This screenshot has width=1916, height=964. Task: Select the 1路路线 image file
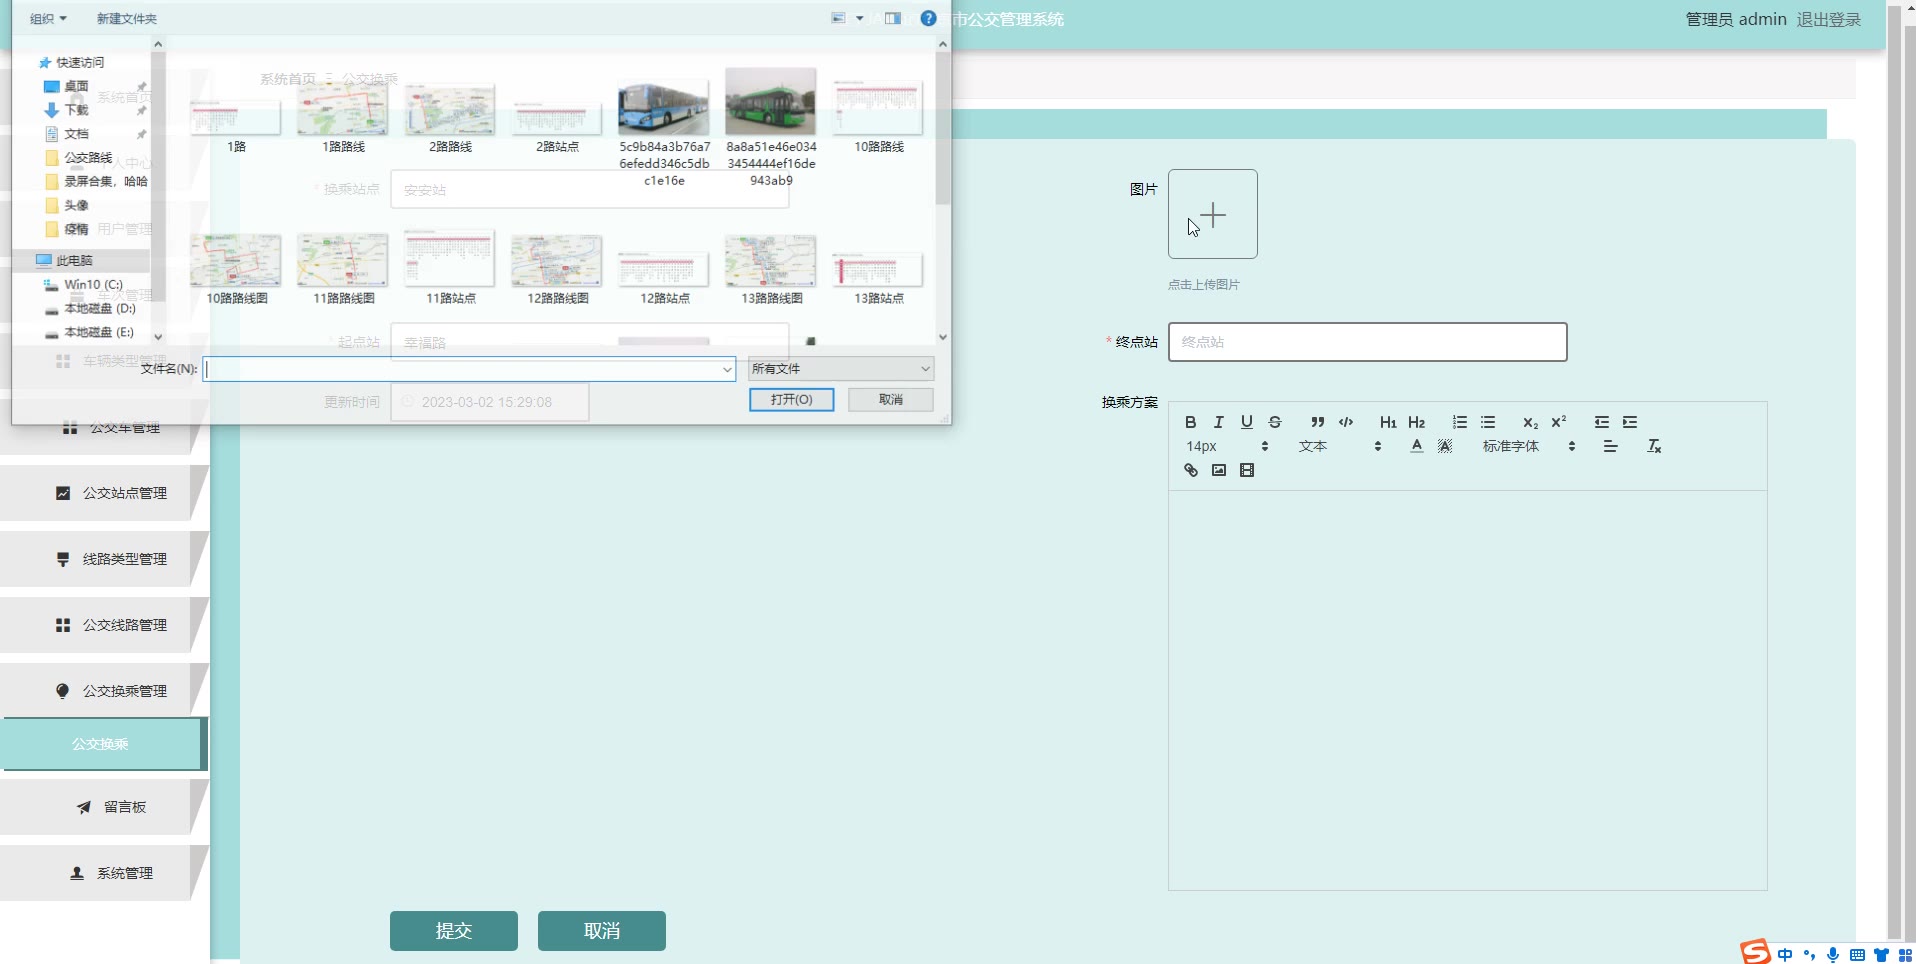point(343,117)
